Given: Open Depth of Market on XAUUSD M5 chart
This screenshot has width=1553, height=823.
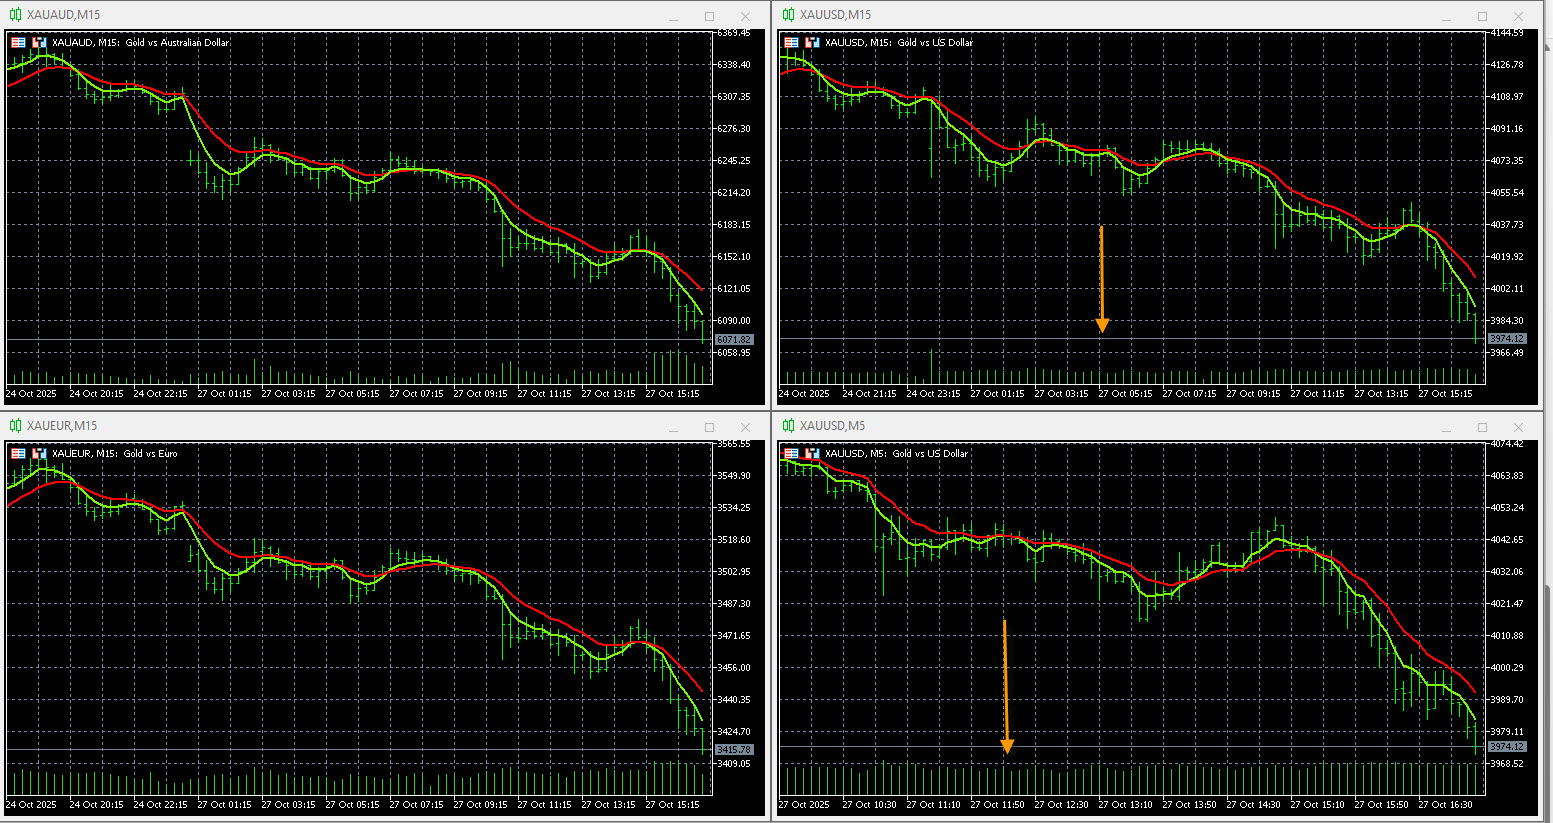Looking at the screenshot, I should pyautogui.click(x=813, y=454).
